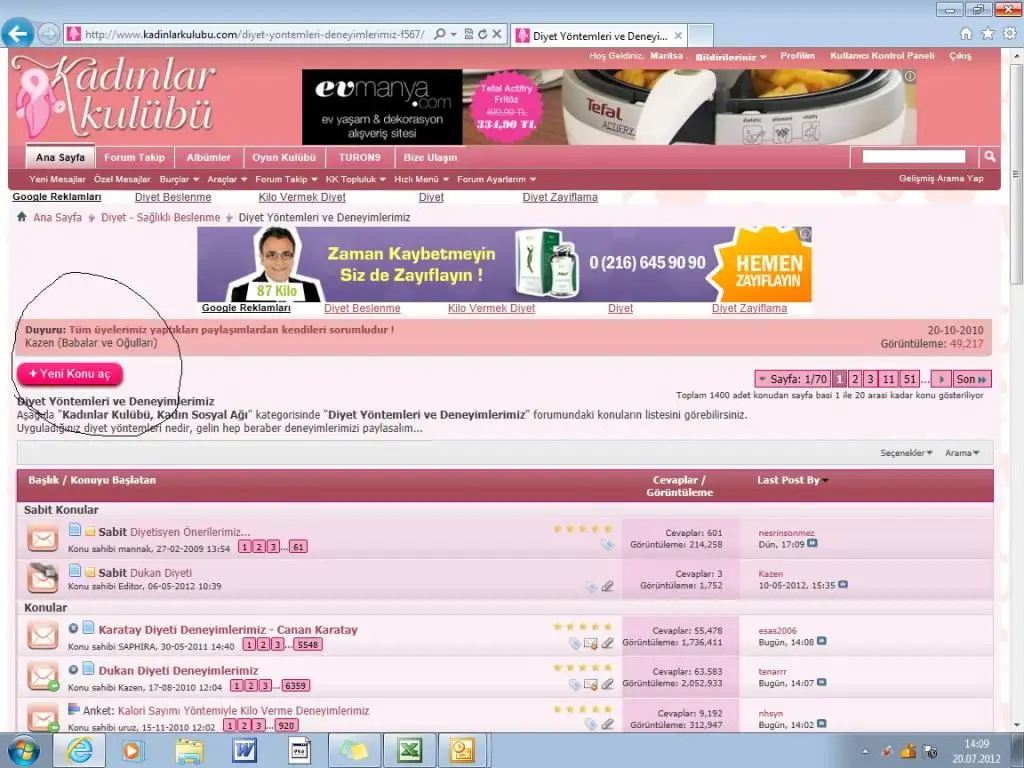Screen dimensions: 1024x768
Task: Go to next page arrow in pagination
Action: point(941,379)
